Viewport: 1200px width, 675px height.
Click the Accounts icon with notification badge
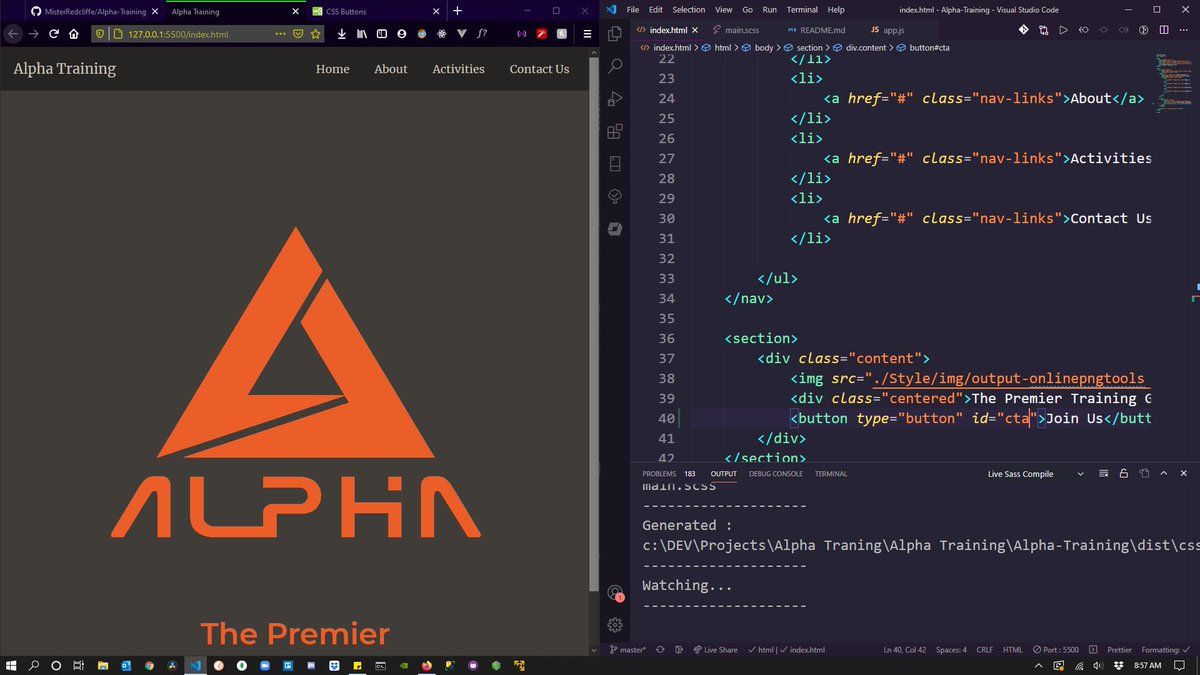[615, 591]
